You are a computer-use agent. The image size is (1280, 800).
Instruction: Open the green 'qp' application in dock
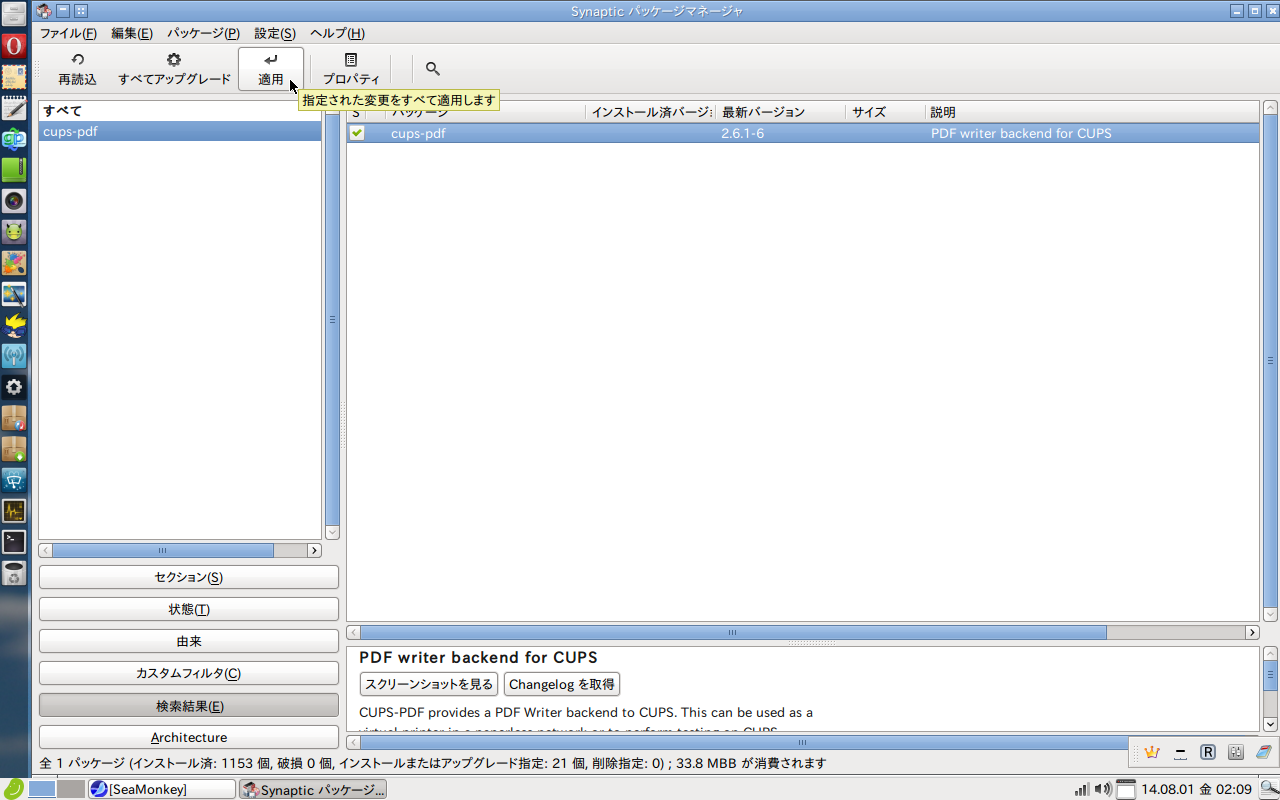coord(13,139)
